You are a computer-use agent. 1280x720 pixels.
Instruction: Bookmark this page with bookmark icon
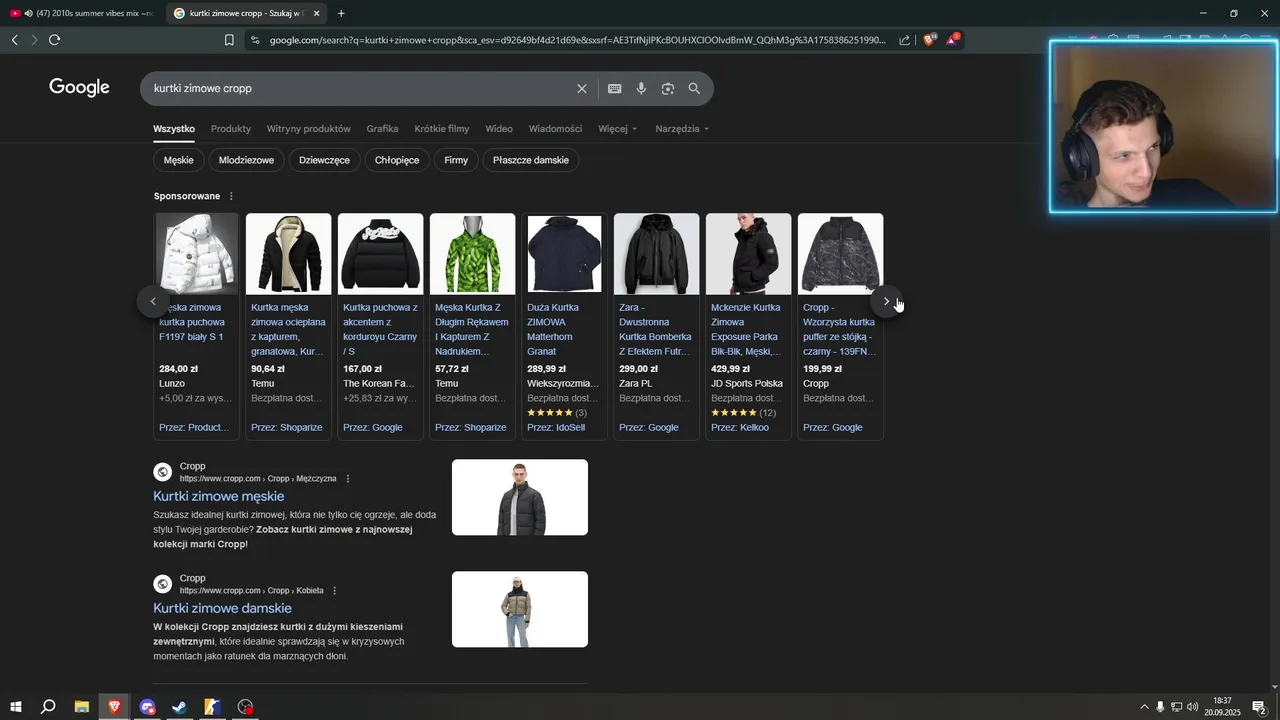pyautogui.click(x=229, y=40)
